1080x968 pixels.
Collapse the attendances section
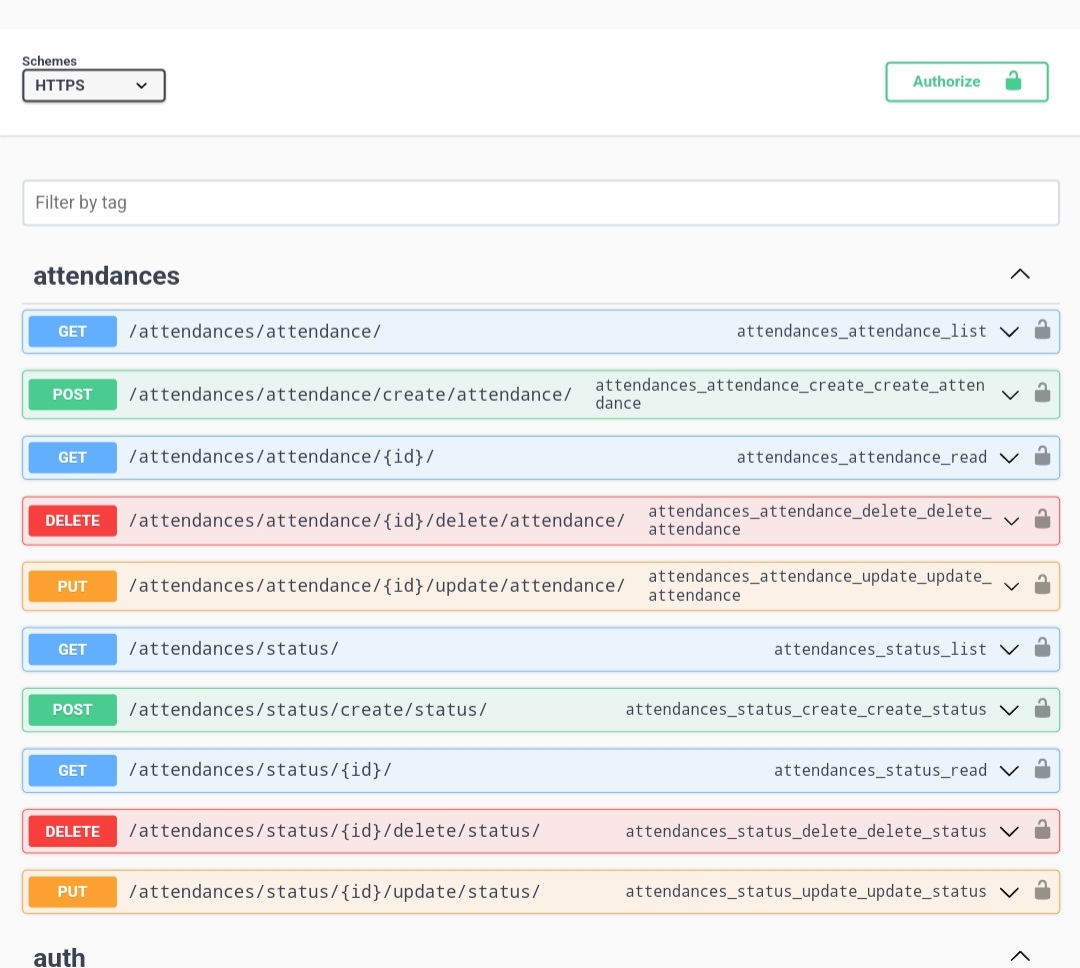tap(1019, 275)
